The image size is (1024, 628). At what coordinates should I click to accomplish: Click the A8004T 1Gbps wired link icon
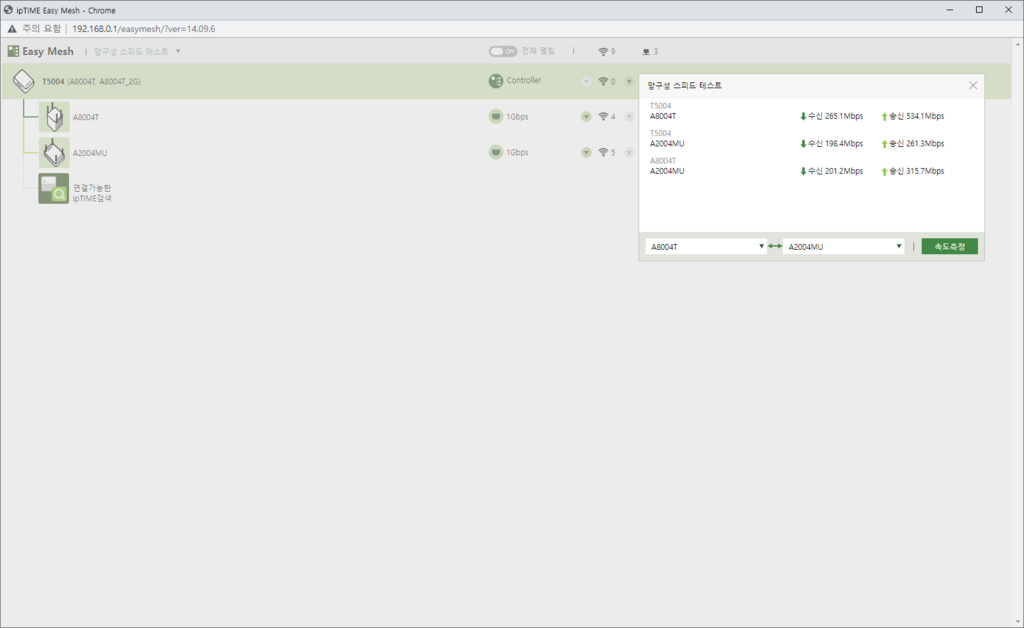[x=496, y=117]
